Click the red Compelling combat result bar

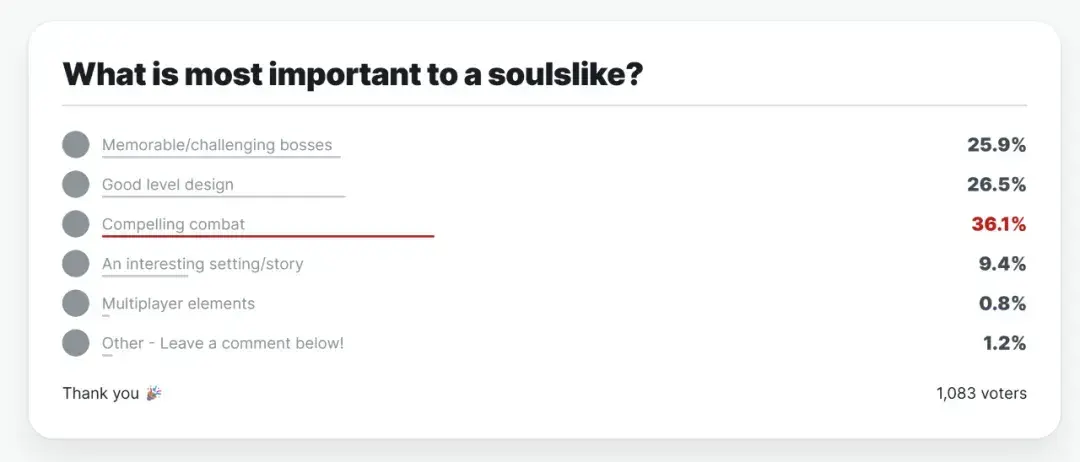[268, 236]
